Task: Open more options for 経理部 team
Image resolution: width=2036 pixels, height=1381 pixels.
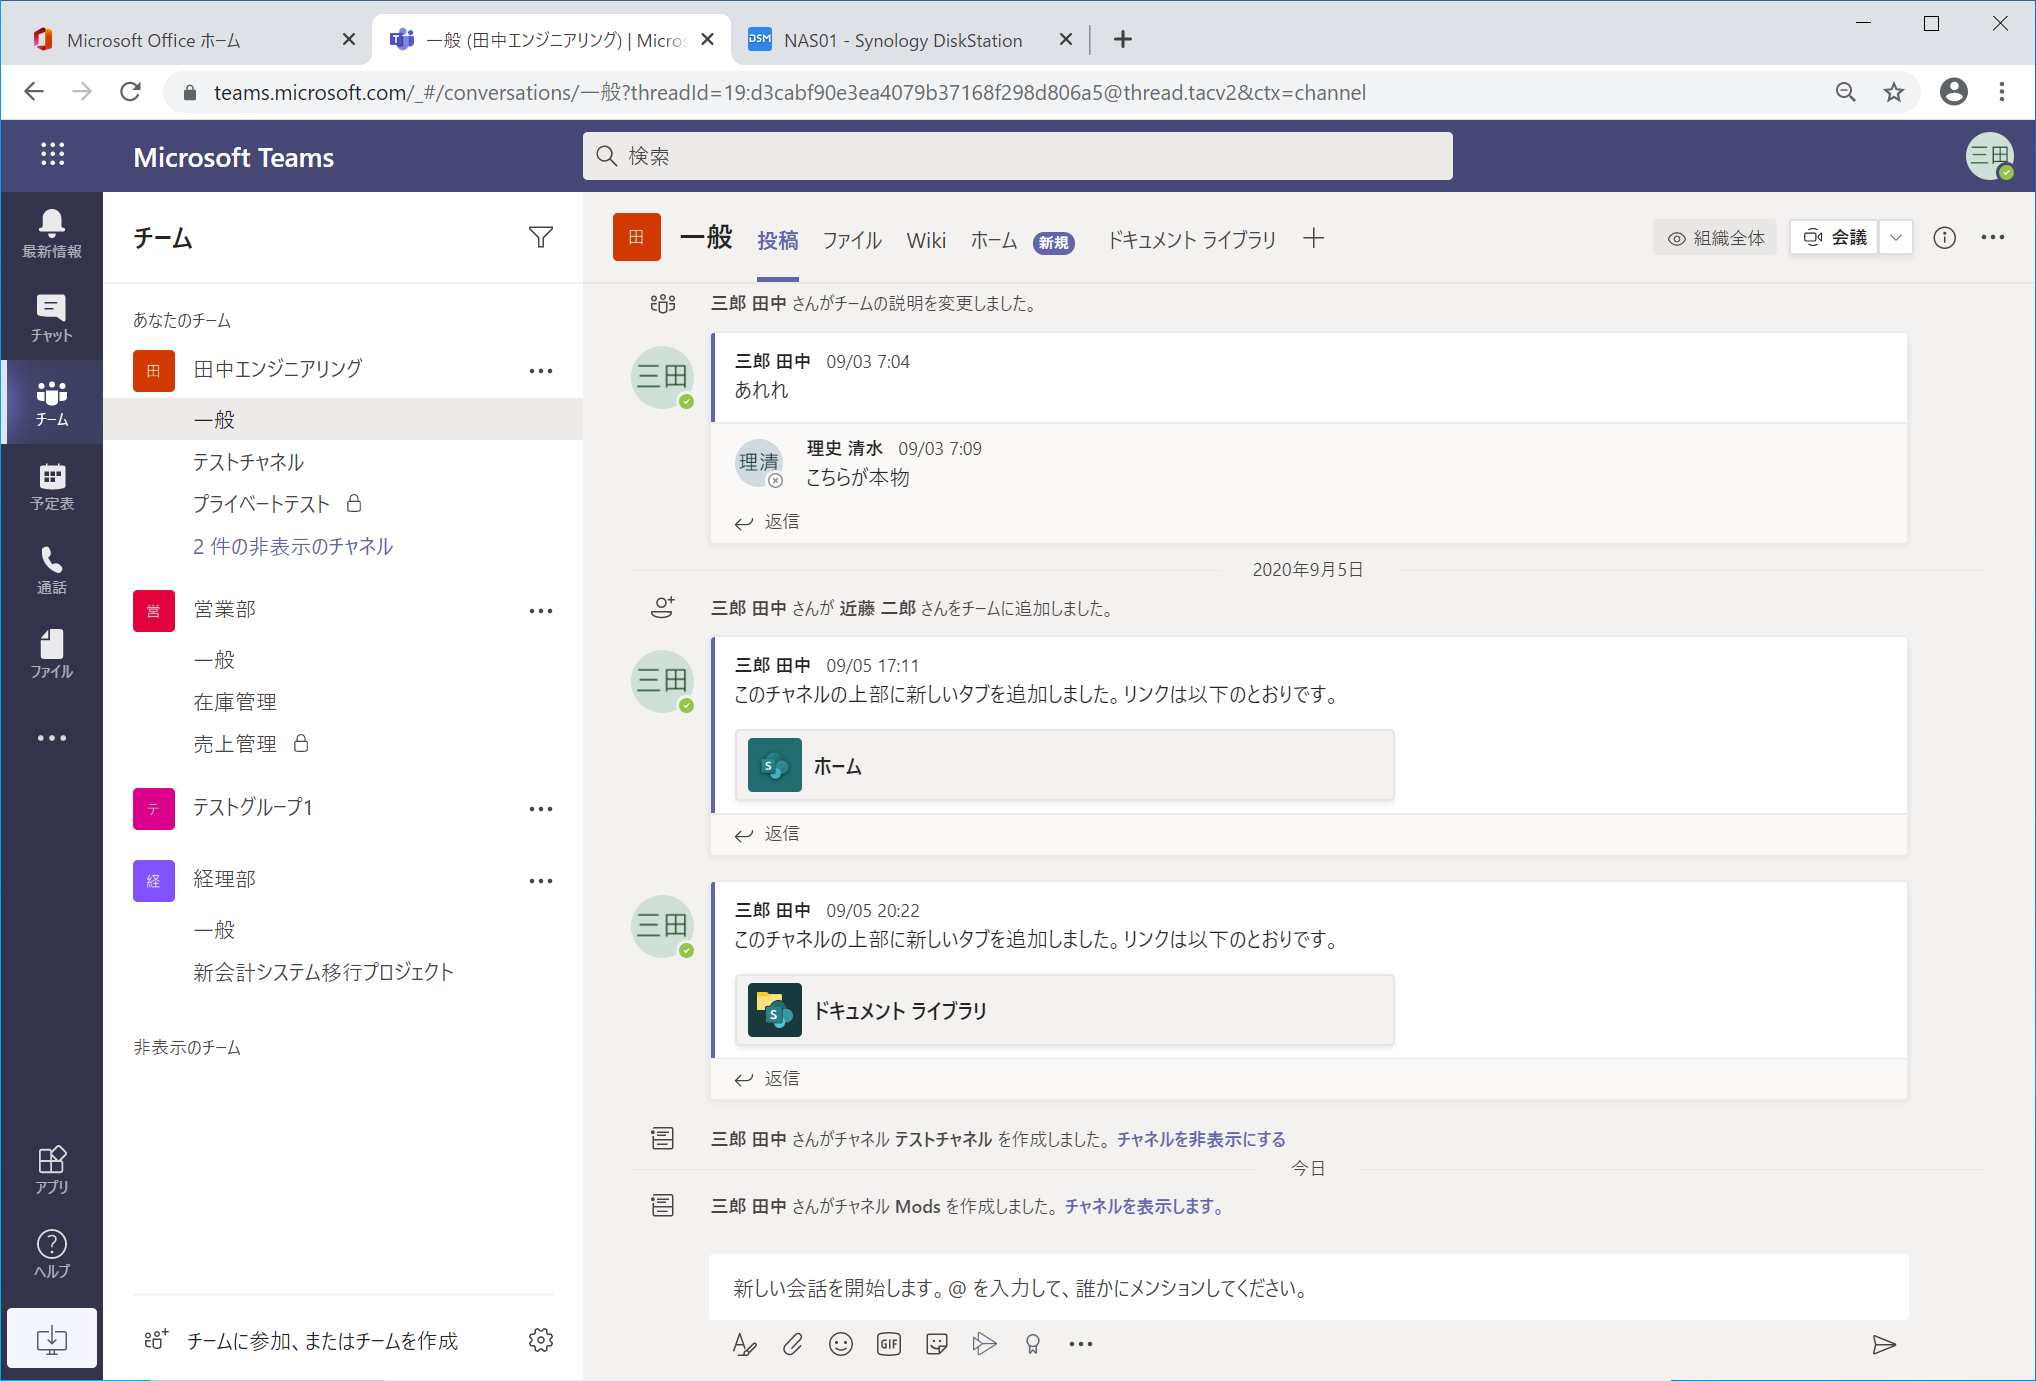Action: 540,881
